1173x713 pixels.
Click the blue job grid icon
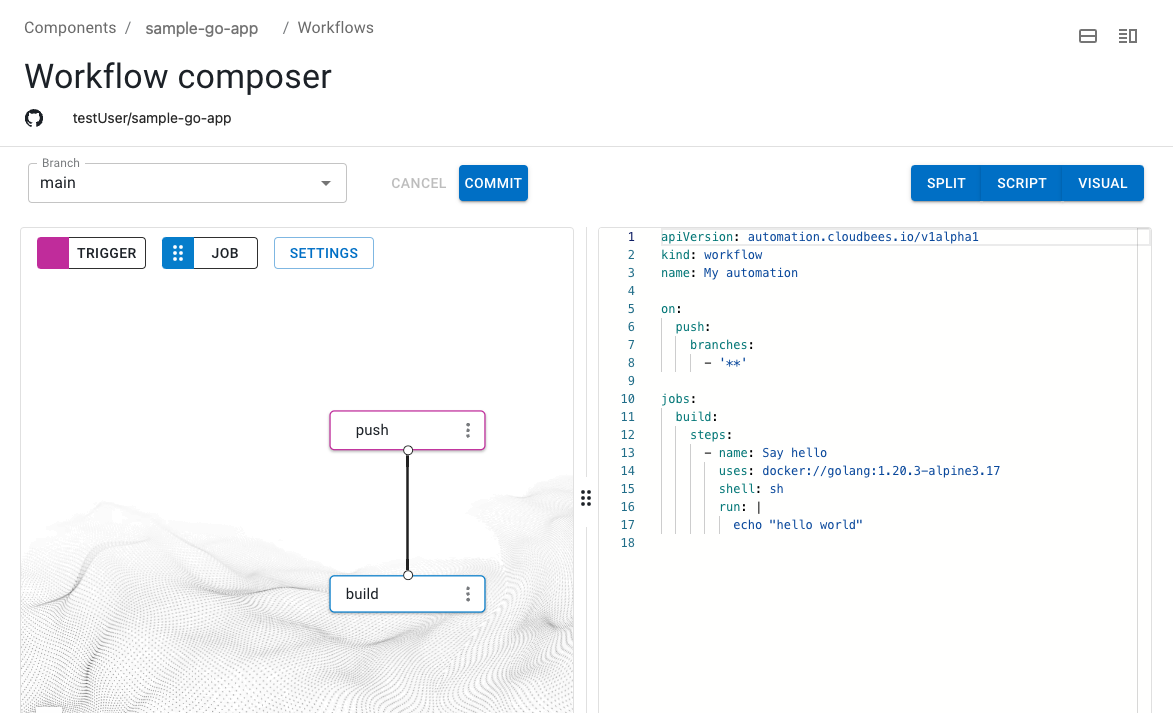[178, 253]
